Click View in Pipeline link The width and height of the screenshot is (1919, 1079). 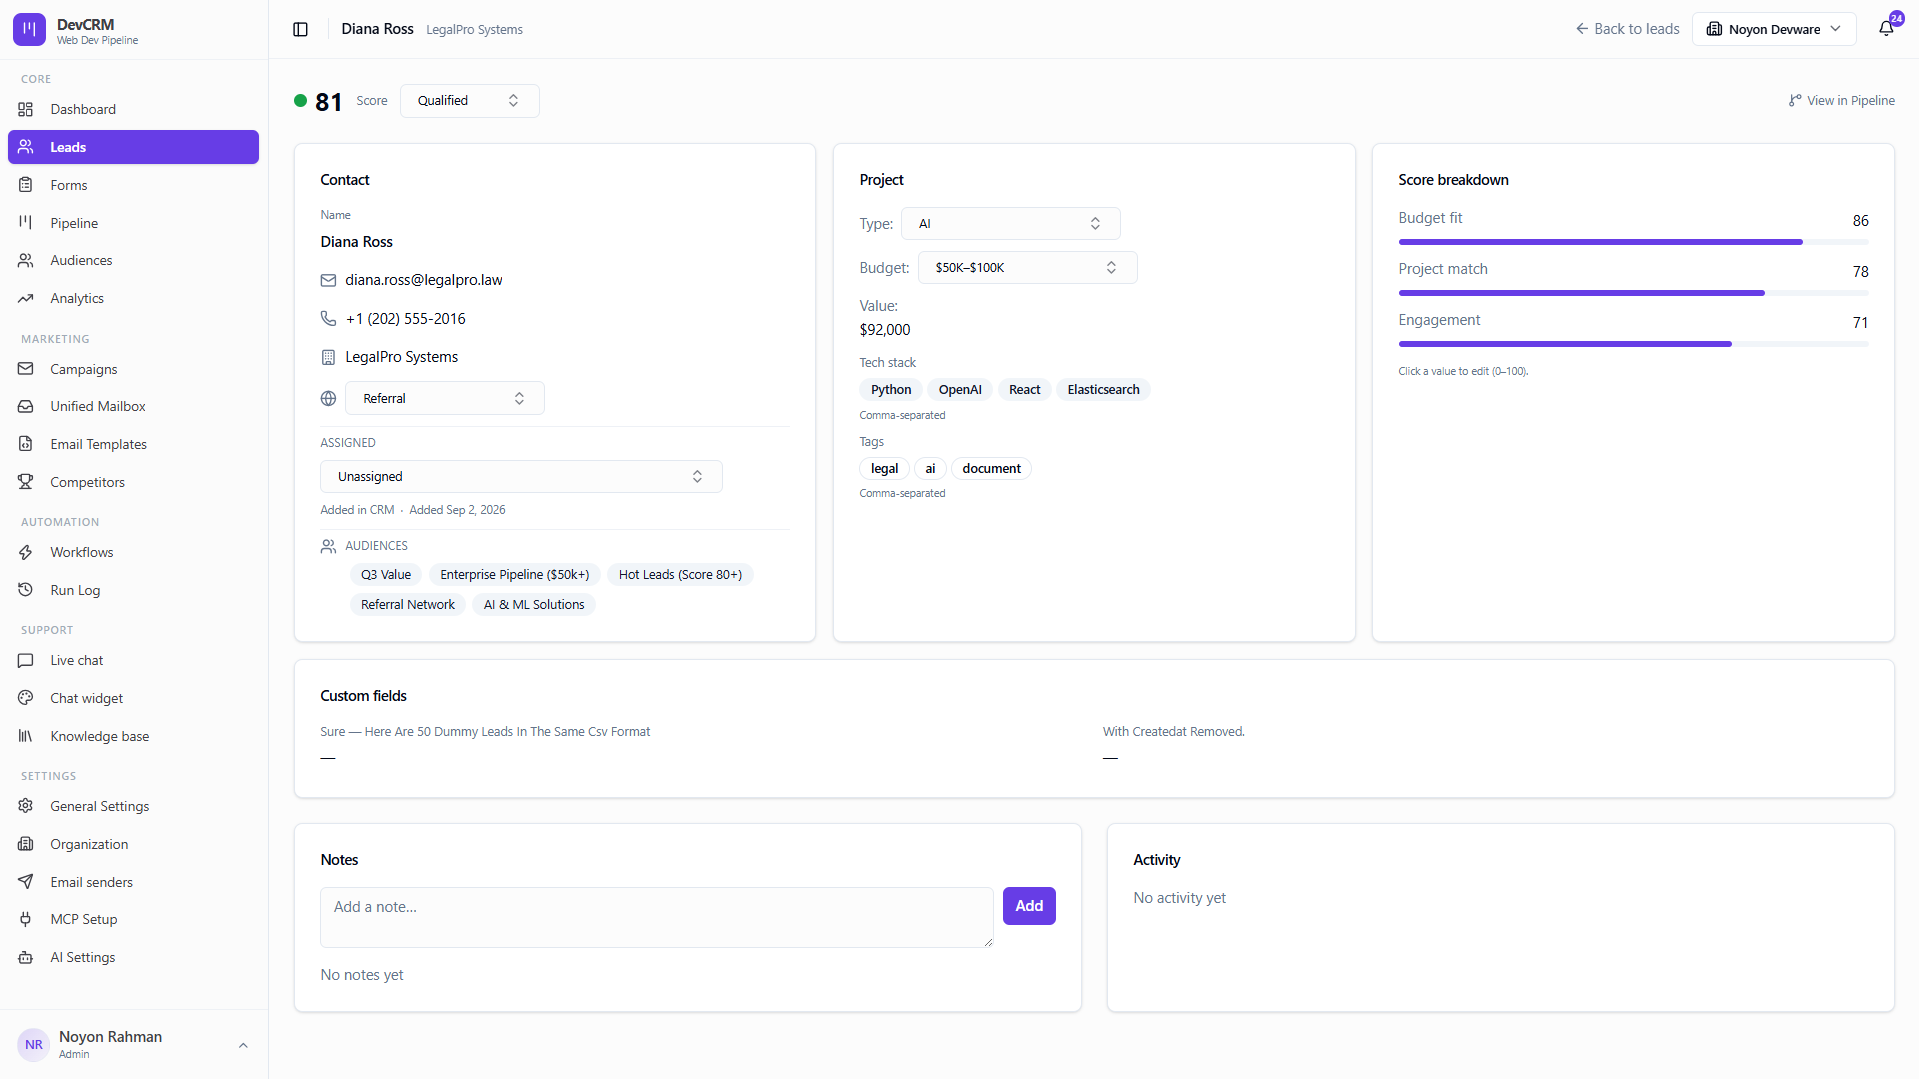pyautogui.click(x=1841, y=100)
